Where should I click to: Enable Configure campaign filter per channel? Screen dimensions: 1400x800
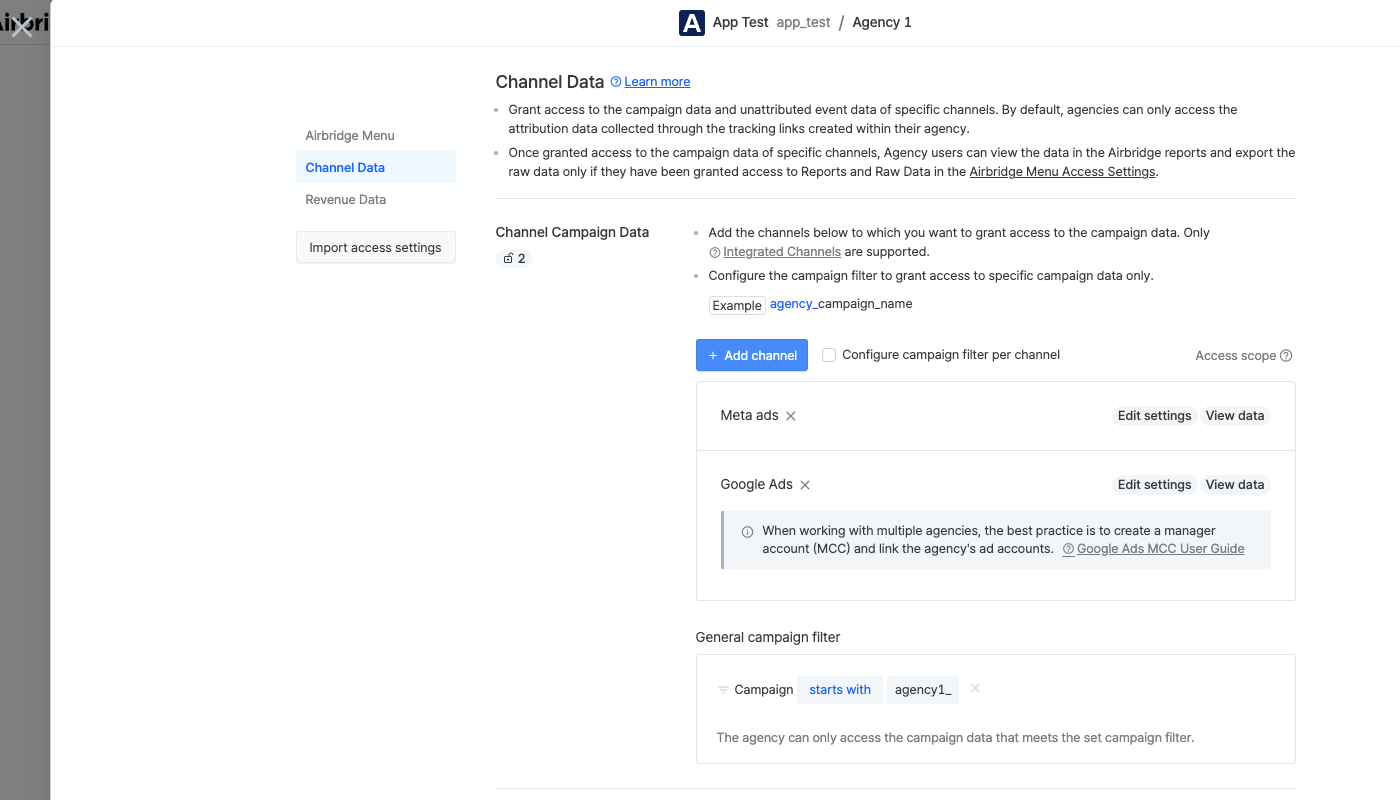point(829,355)
